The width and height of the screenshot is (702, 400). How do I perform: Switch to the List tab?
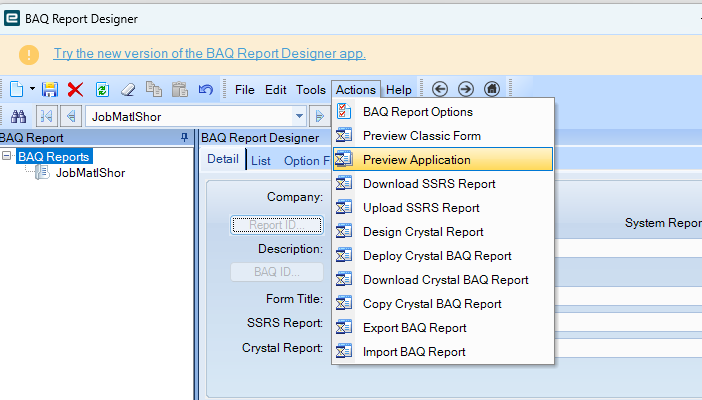point(261,160)
